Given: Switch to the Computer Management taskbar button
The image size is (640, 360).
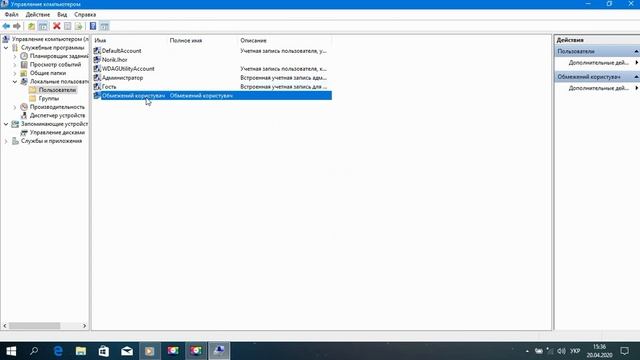Looking at the screenshot, I should 219,351.
